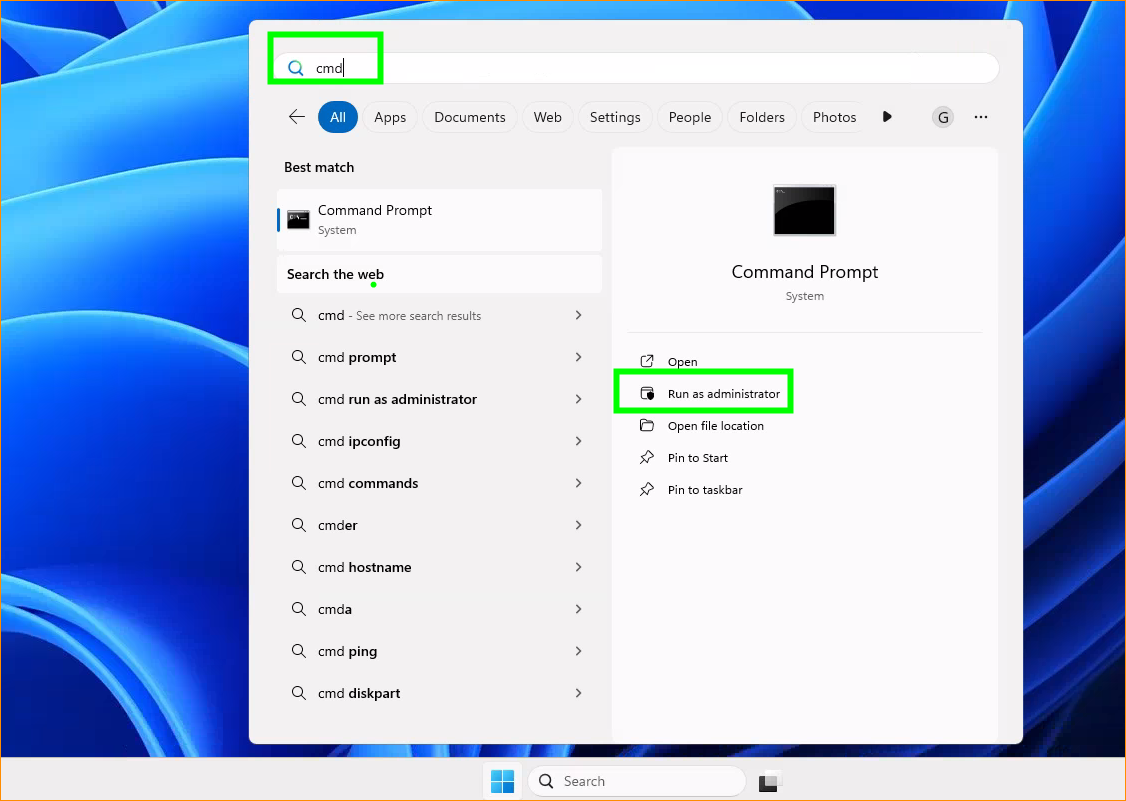The width and height of the screenshot is (1126, 801).
Task: Expand chevron next to 'cmd diskpart'
Action: (x=579, y=693)
